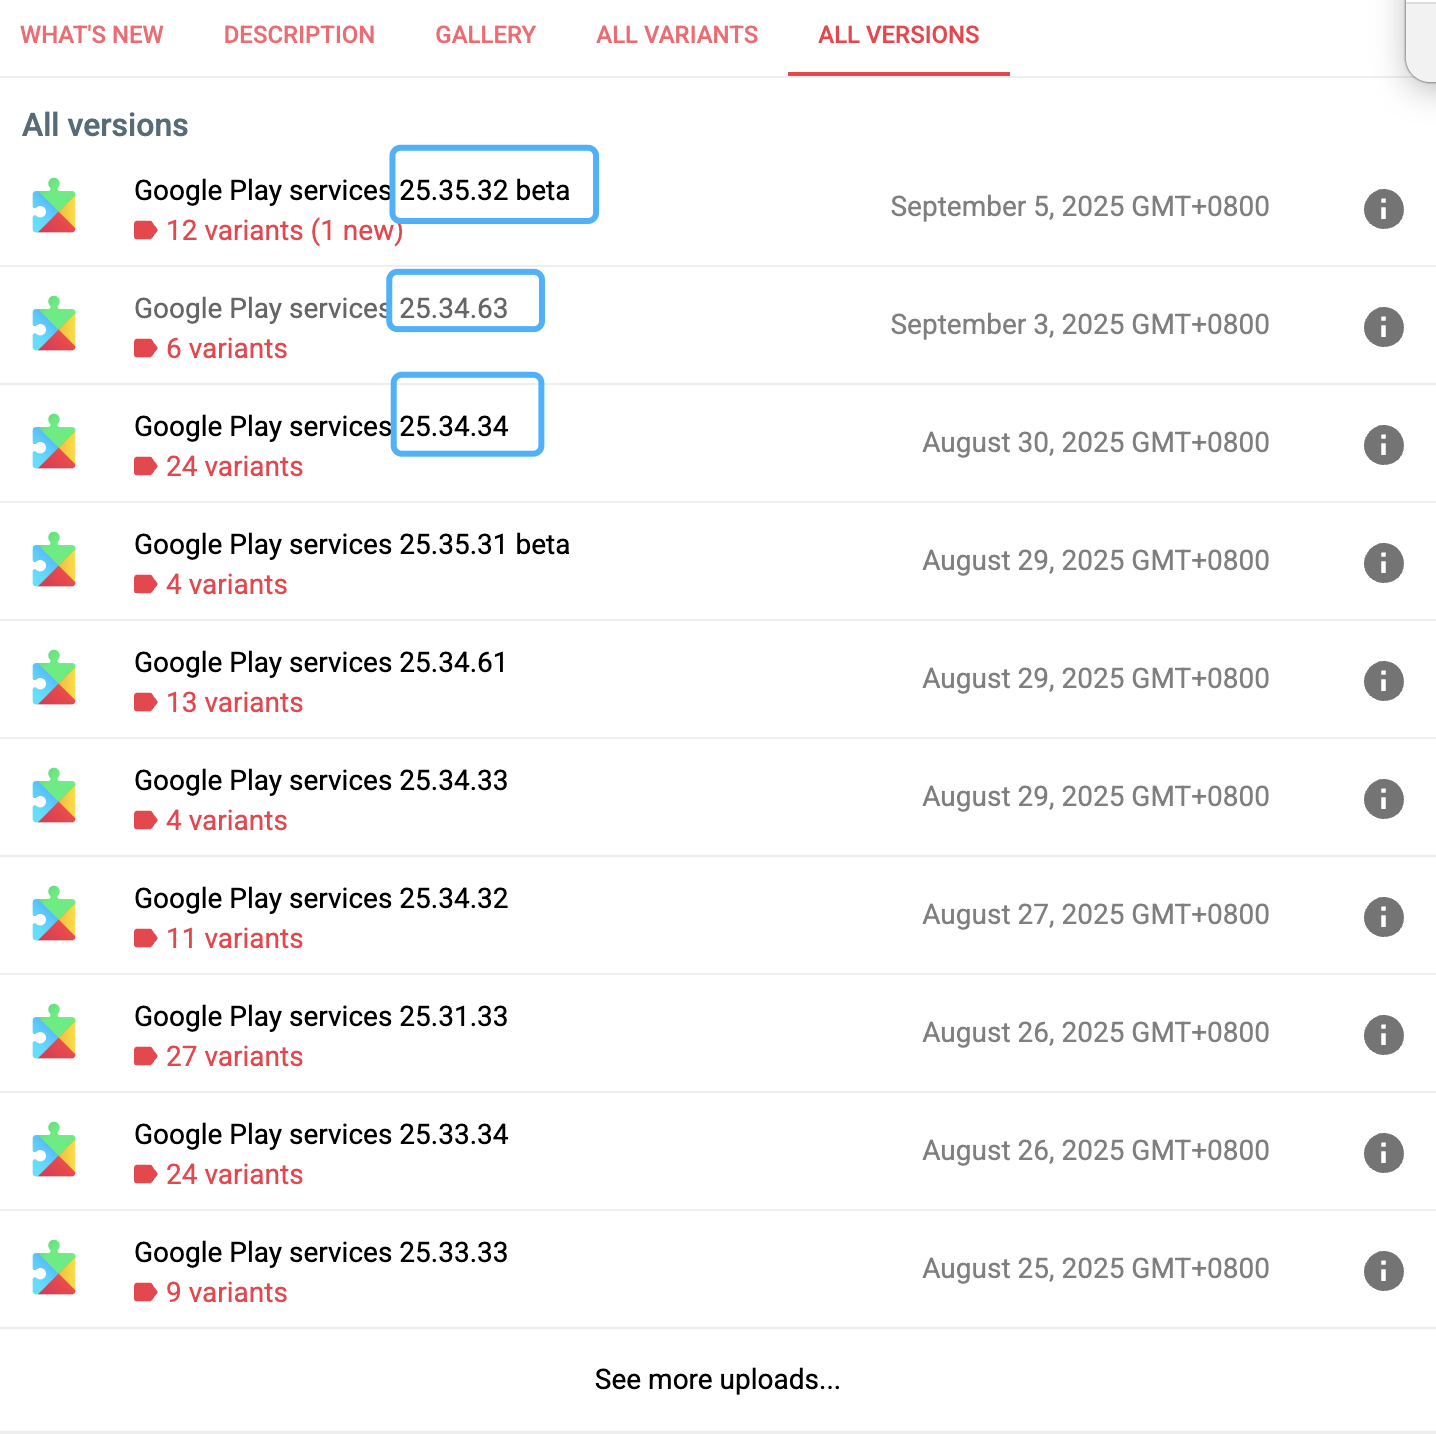Click app icon beside version 25.34.34
The image size is (1436, 1434).
coord(54,442)
